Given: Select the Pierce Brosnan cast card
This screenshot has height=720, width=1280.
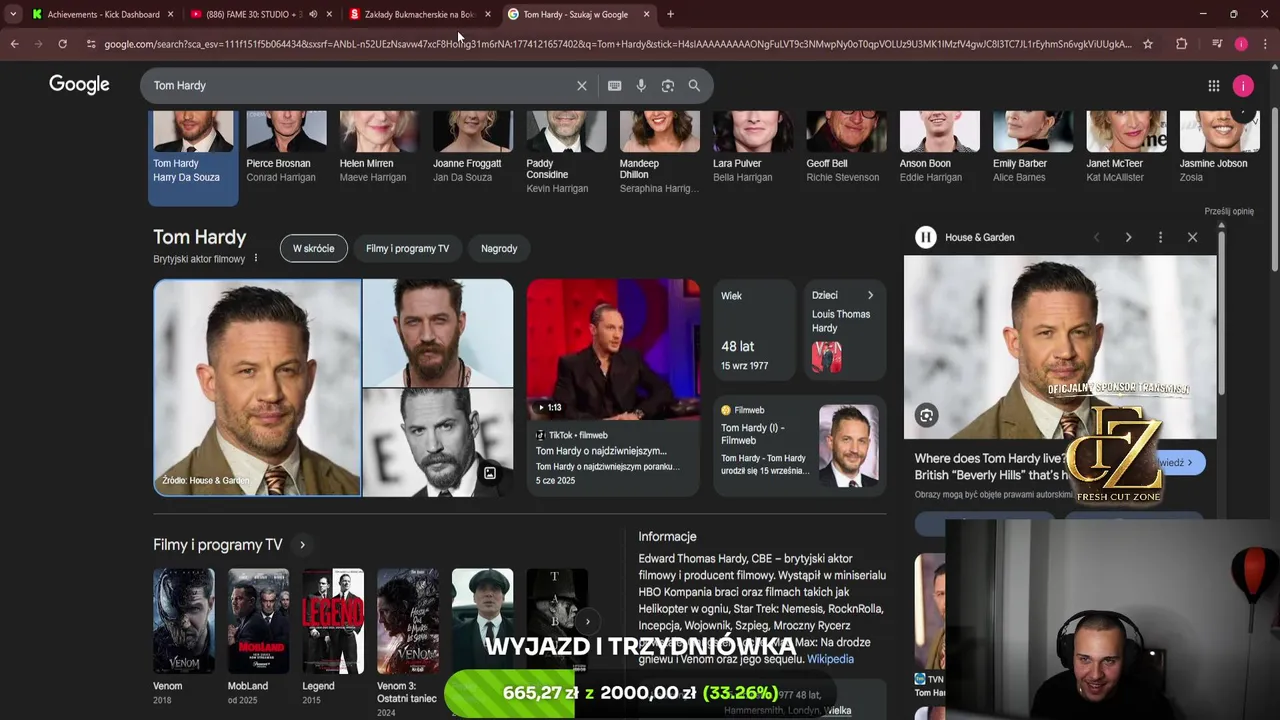Looking at the screenshot, I should point(286,150).
